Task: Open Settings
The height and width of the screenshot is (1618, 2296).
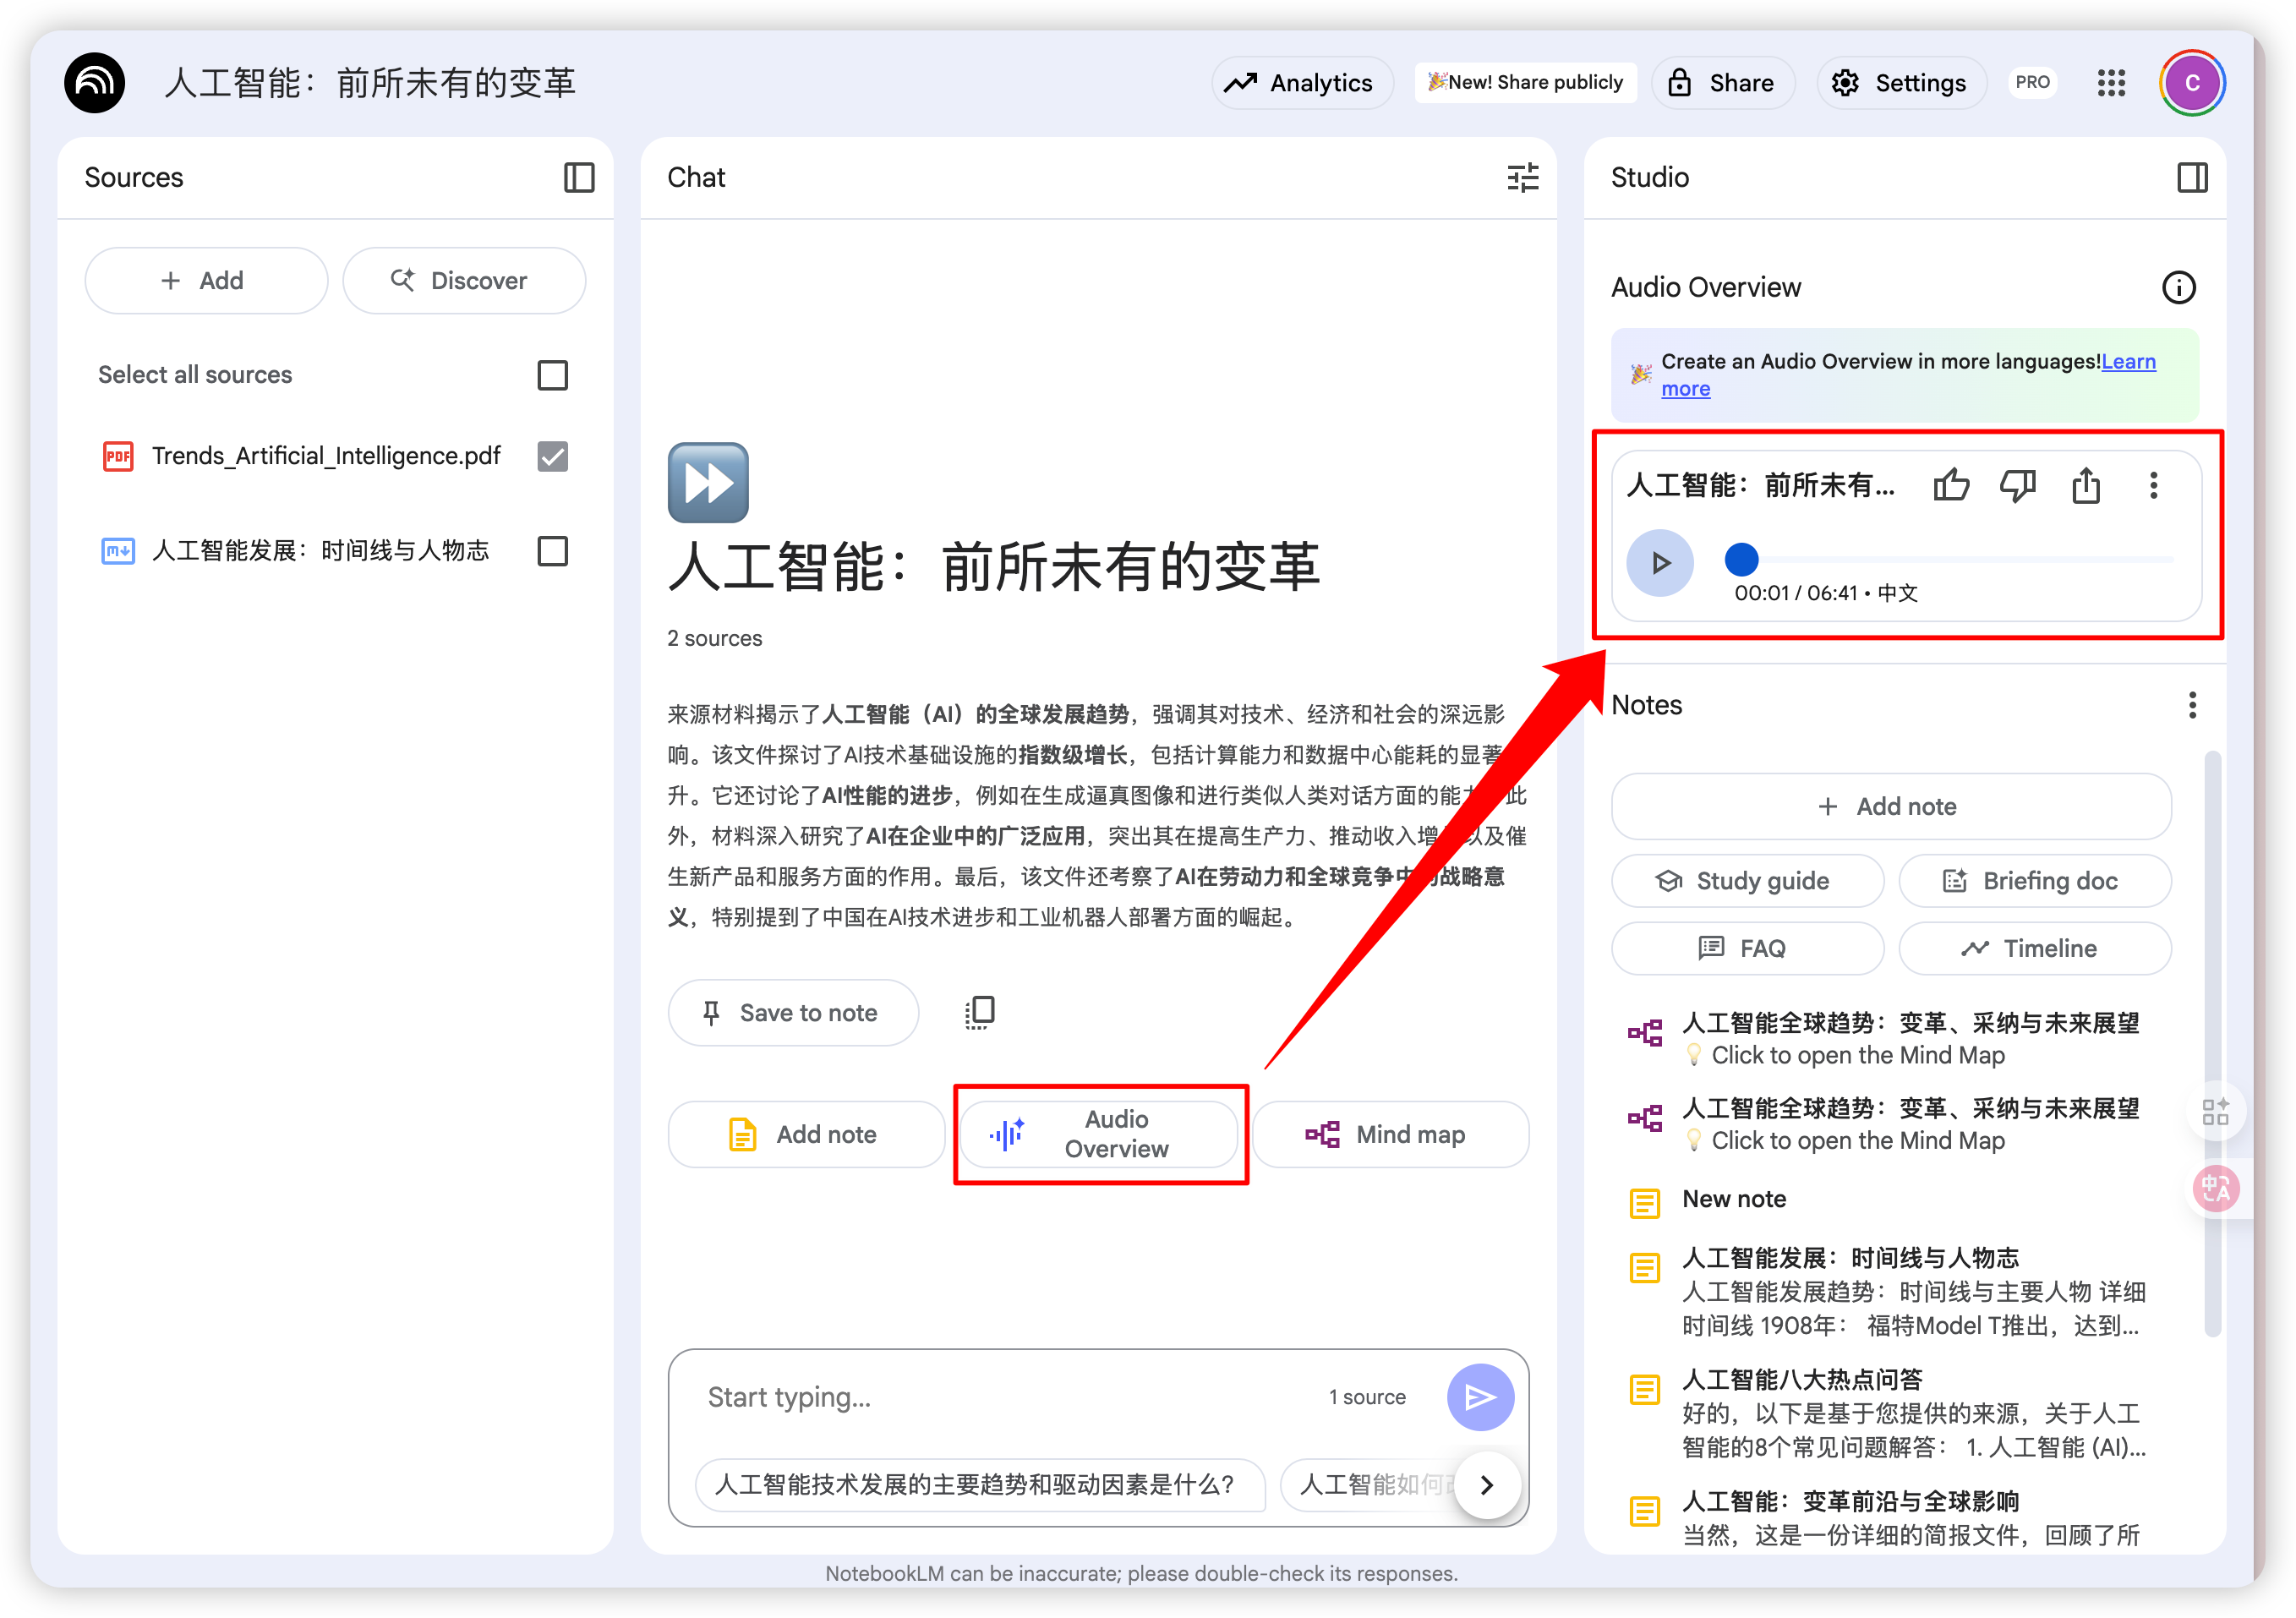Action: [x=1900, y=83]
